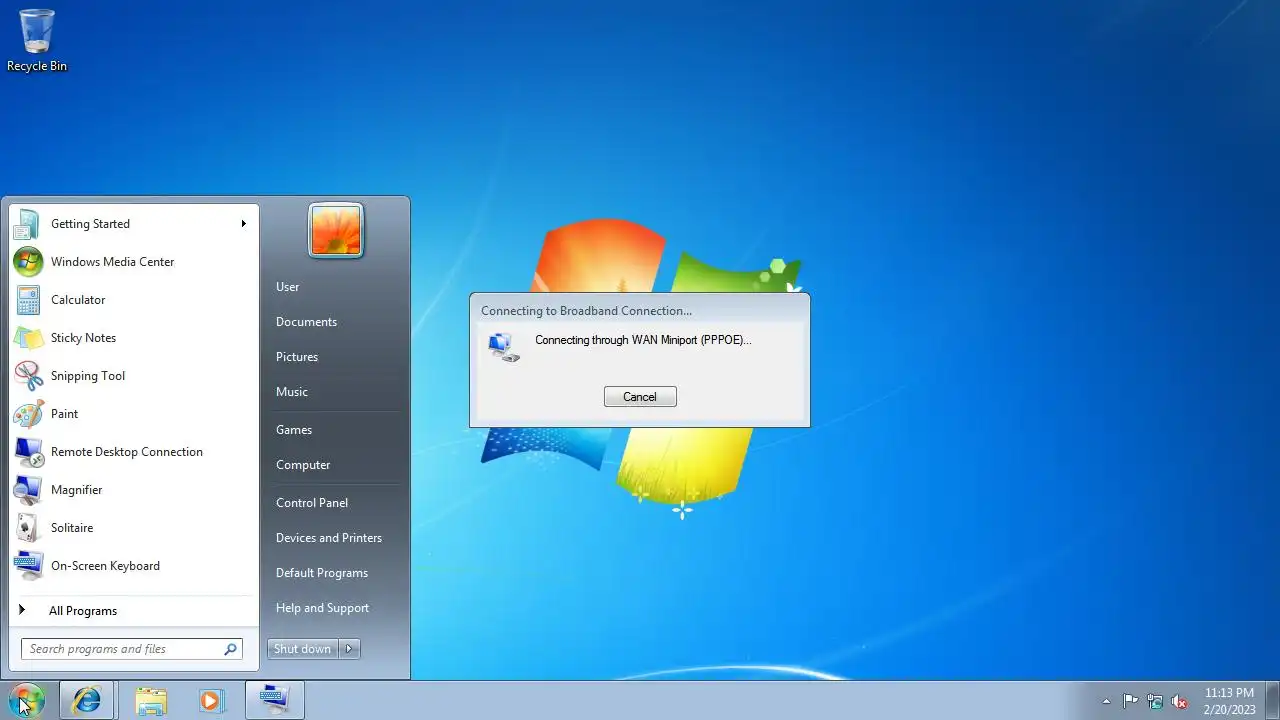
Task: Open the Calculator icon
Action: [28, 300]
